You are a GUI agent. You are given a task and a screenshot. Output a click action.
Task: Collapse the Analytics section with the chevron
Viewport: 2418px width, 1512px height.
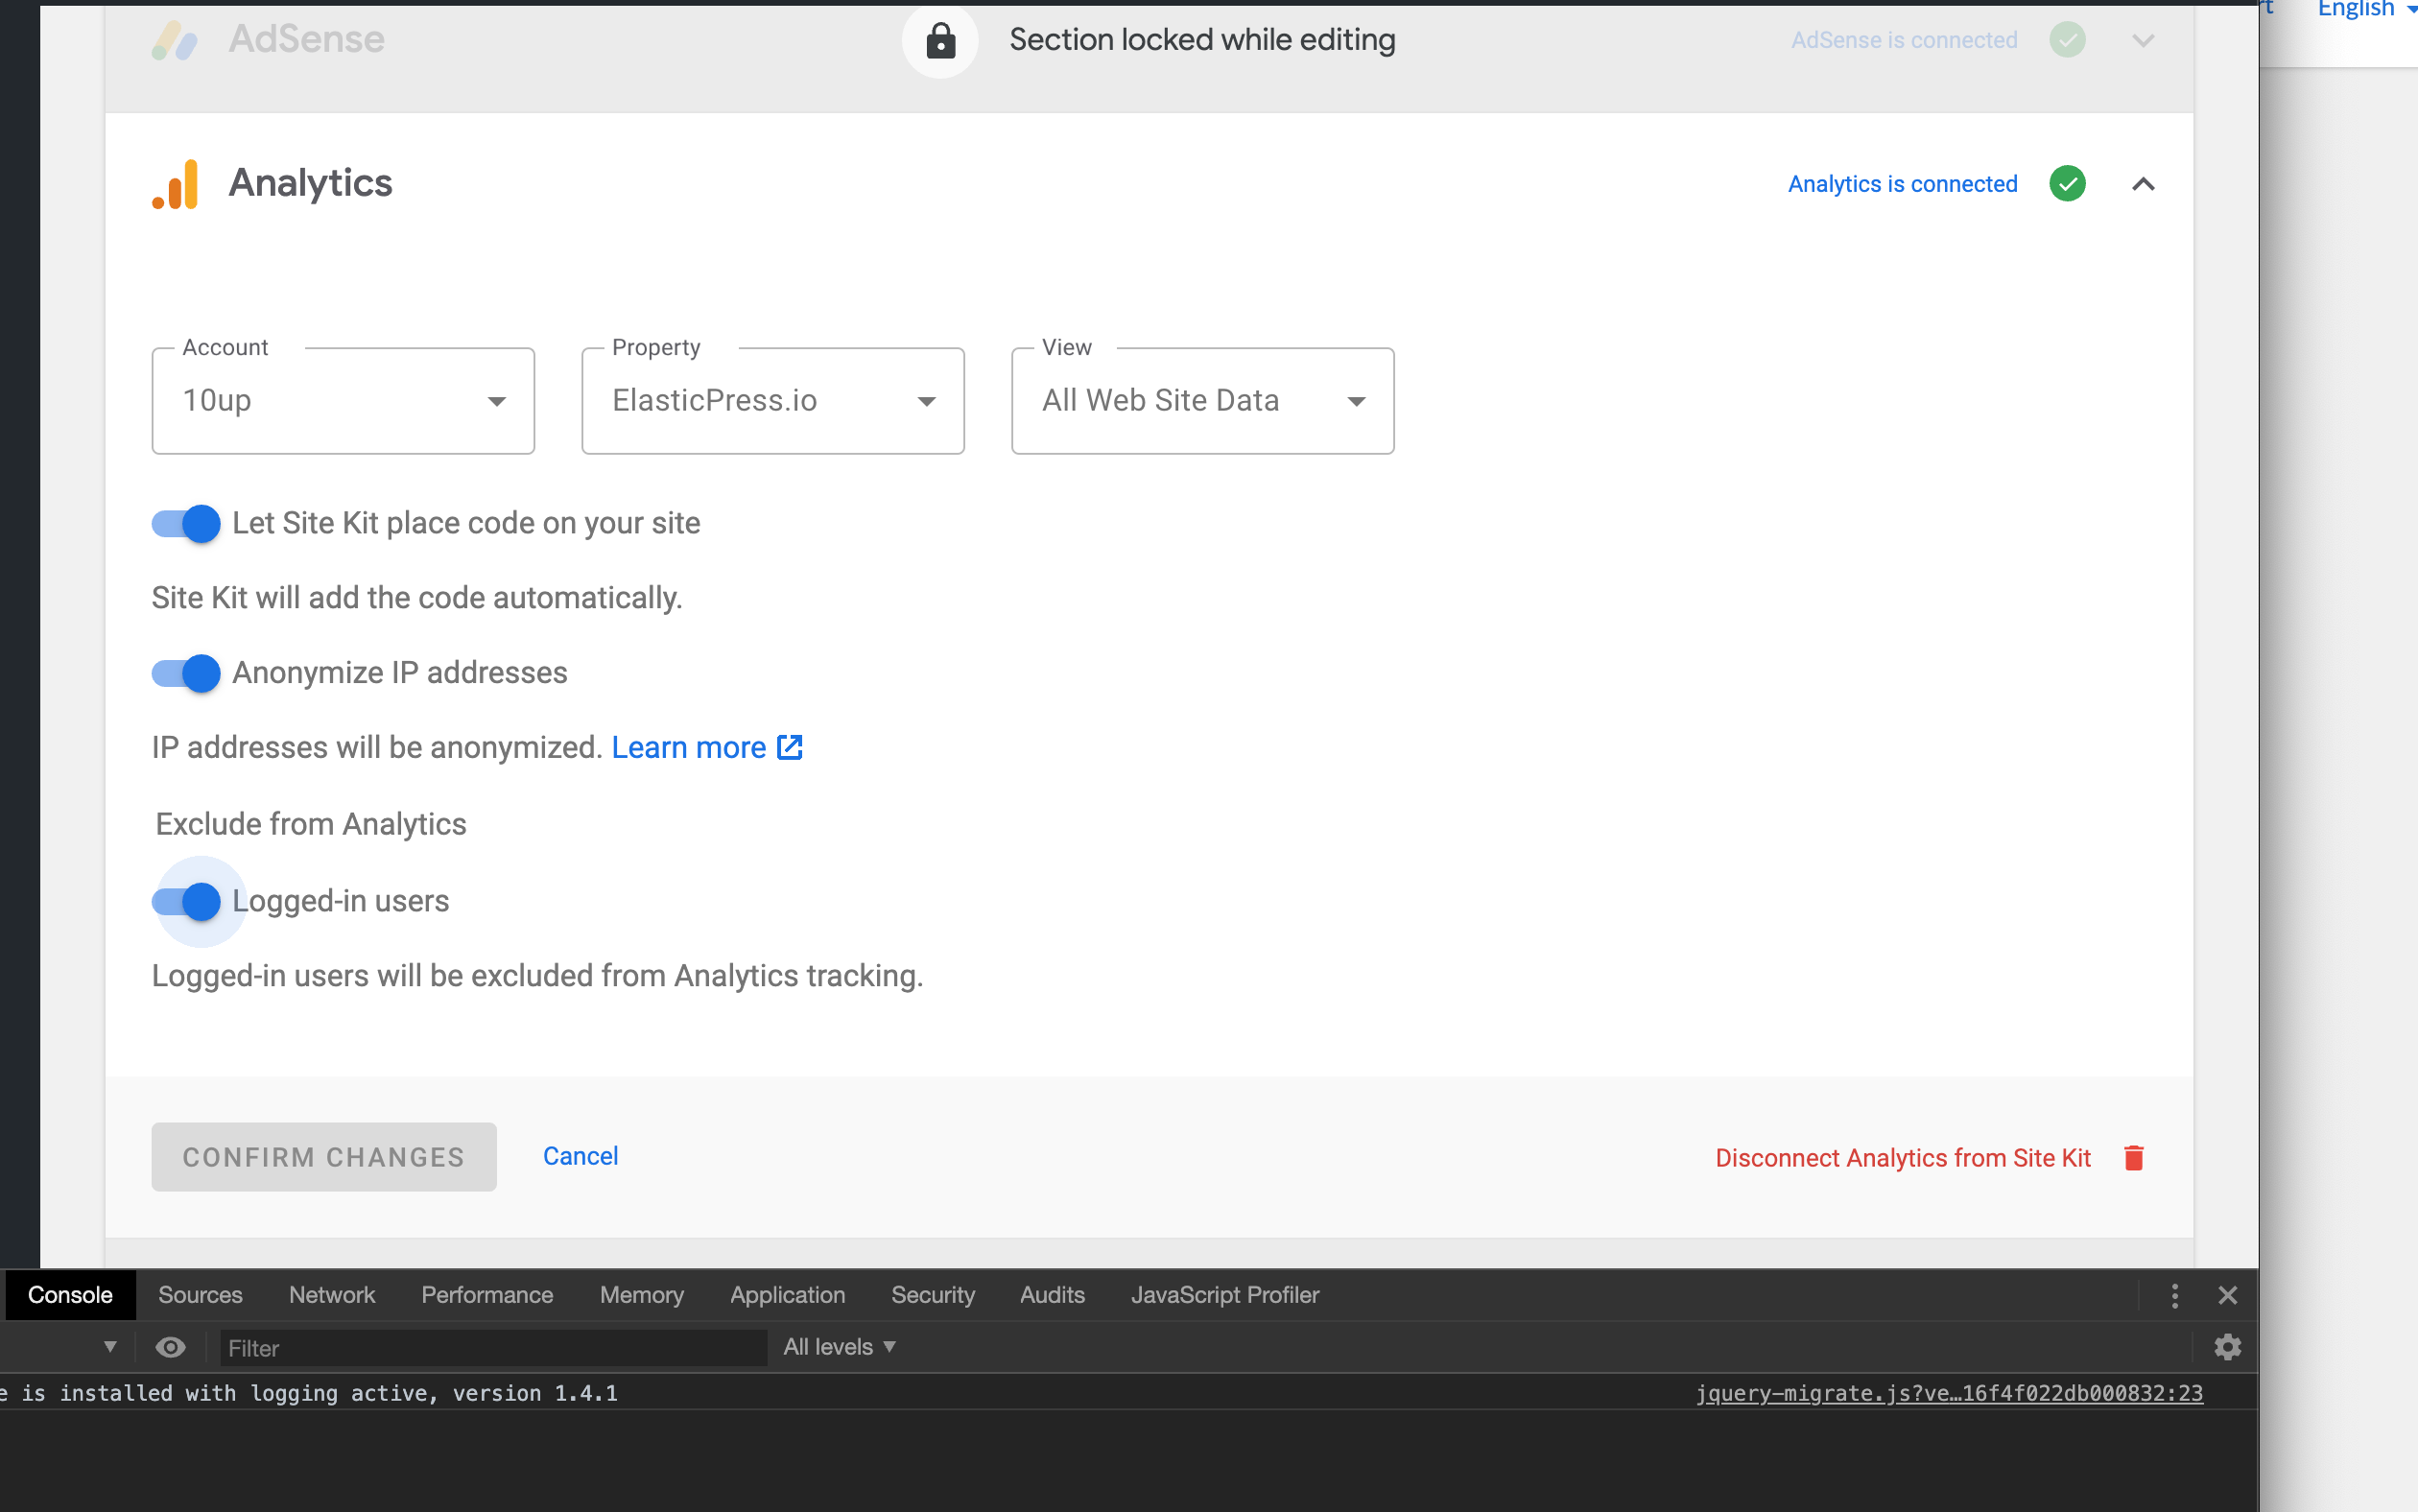[2143, 184]
